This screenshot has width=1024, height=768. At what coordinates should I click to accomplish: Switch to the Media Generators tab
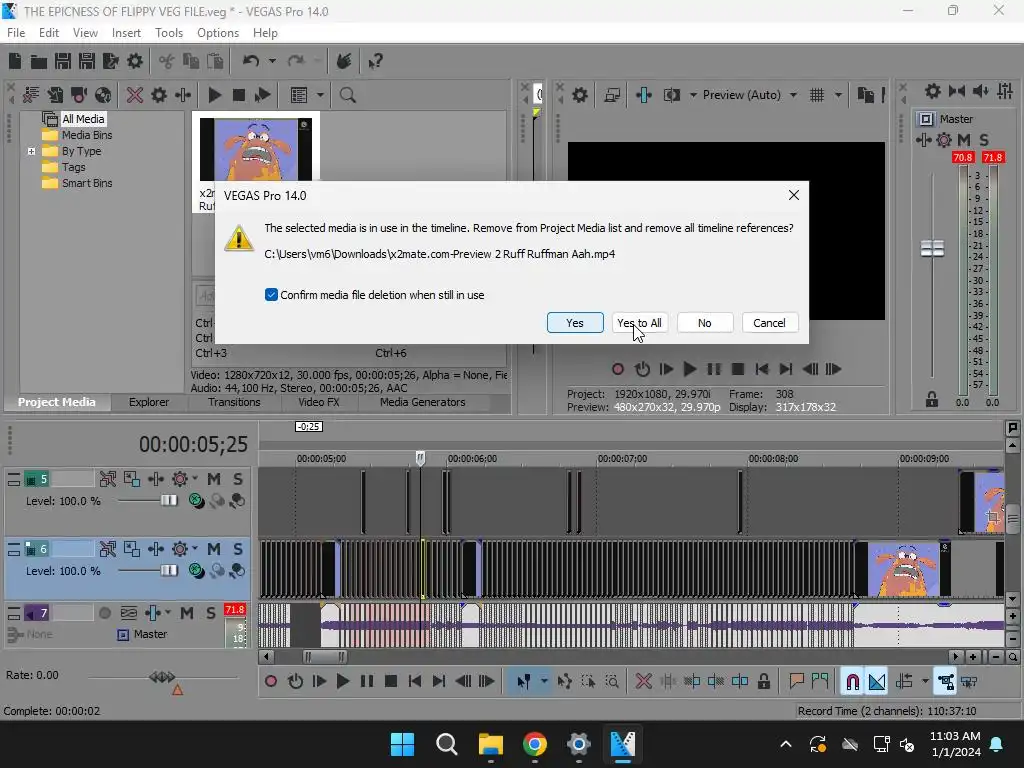(423, 402)
